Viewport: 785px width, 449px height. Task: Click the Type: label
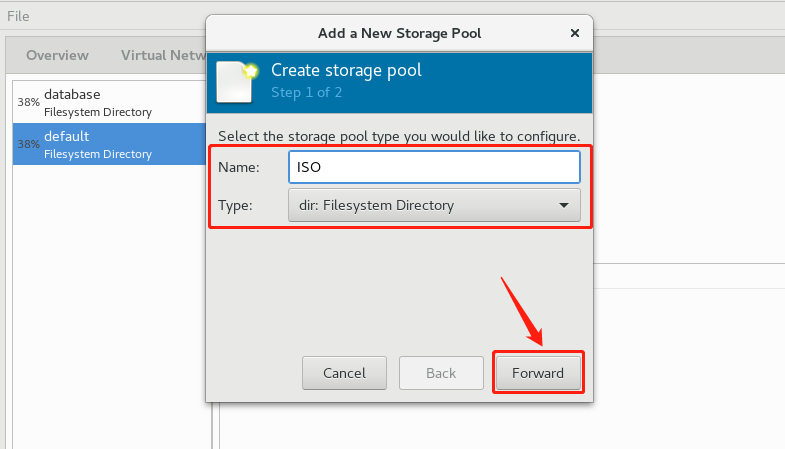pos(238,205)
